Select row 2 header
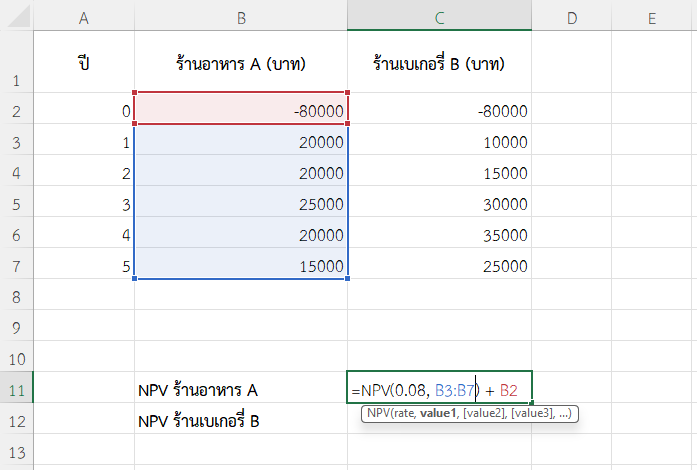Screen dimensions: 697x470 (x=16, y=108)
